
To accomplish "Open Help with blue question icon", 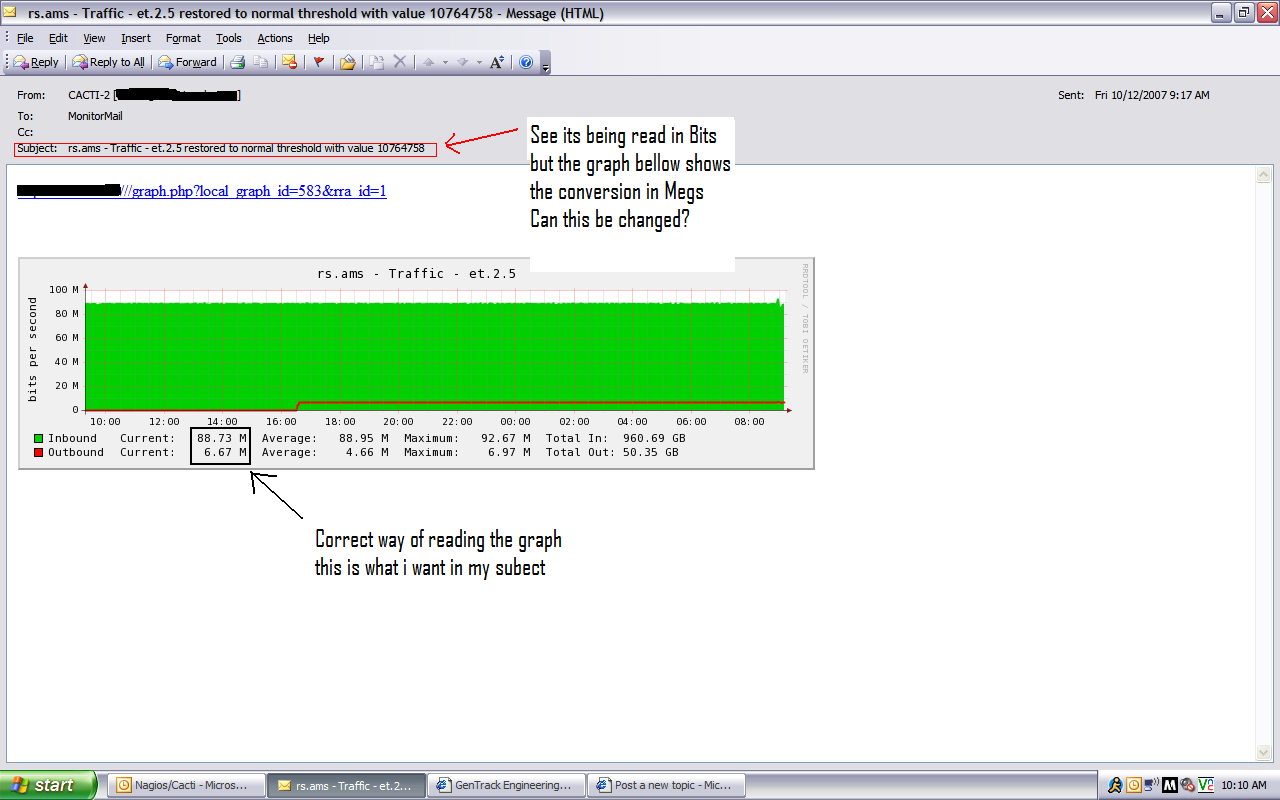I will tap(526, 62).
